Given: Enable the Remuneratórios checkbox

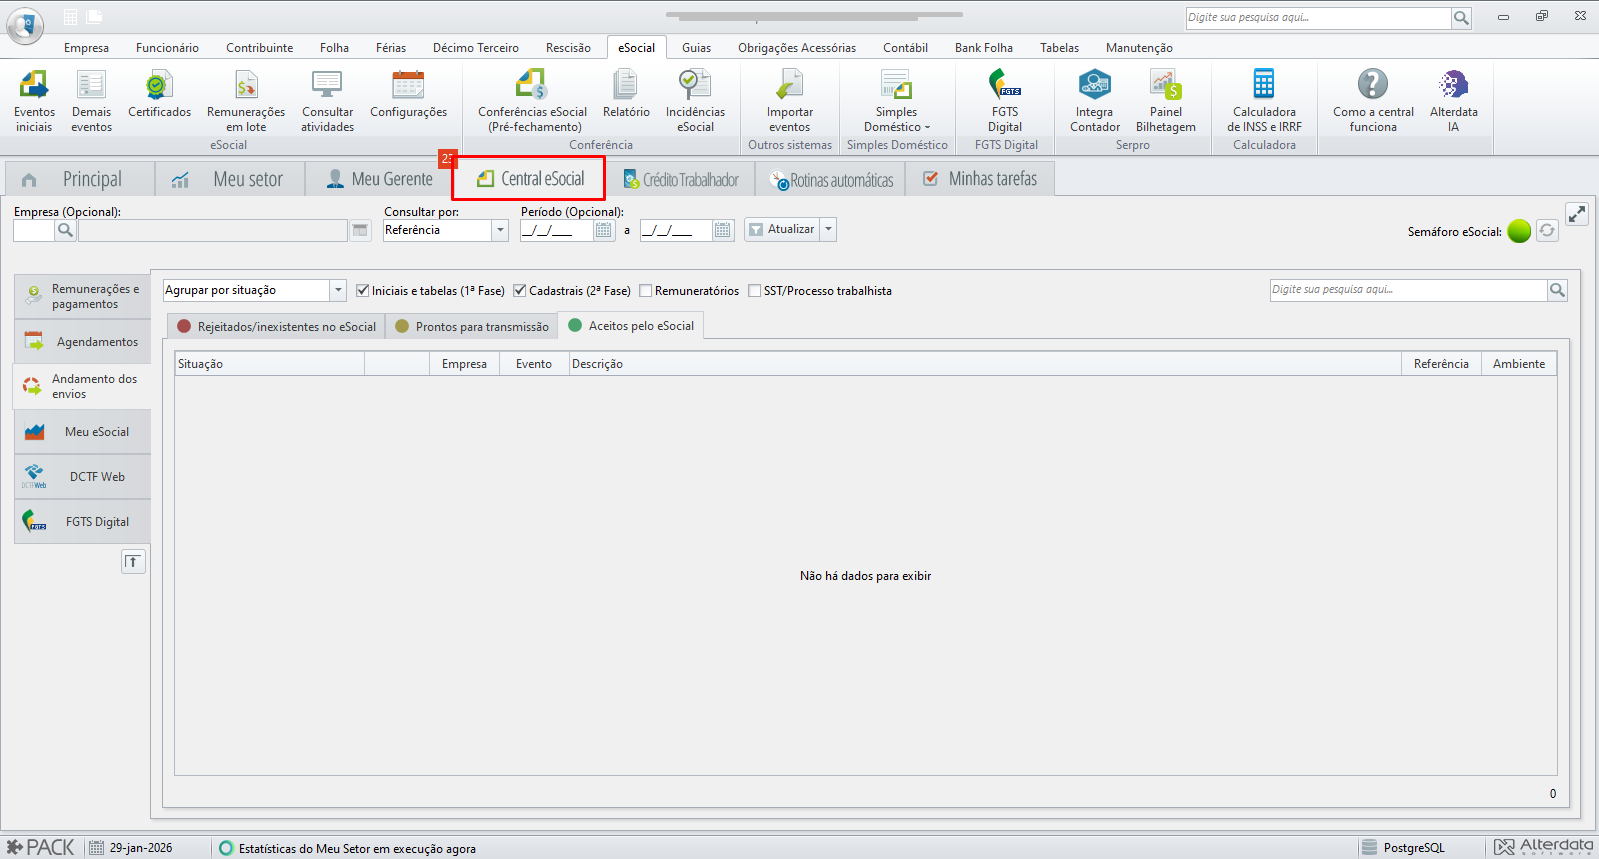Looking at the screenshot, I should point(646,291).
